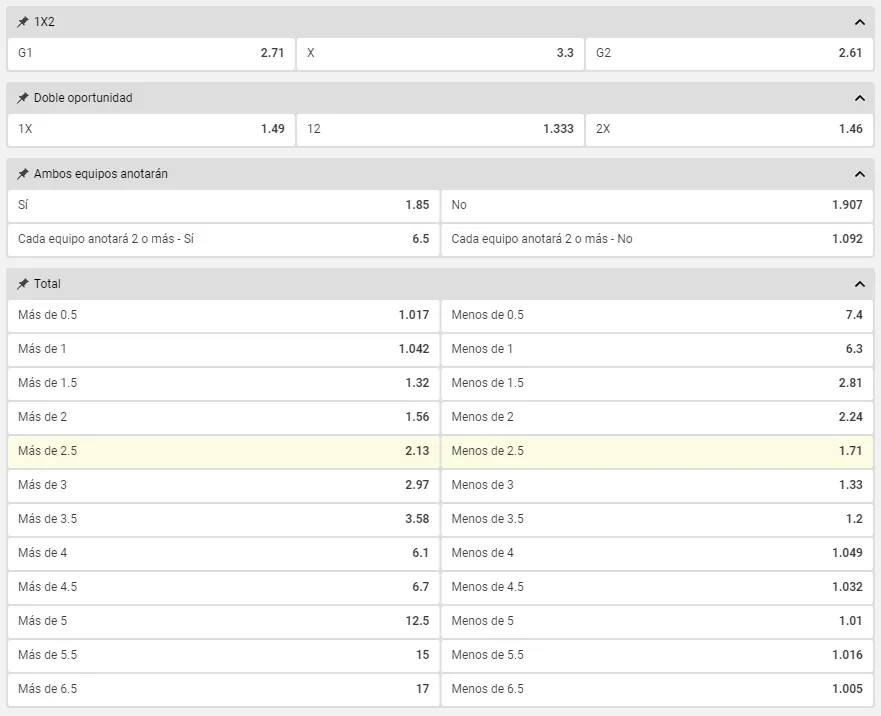The image size is (881, 716).
Task: Unpin the Doble oportunidad market
Action: pos(23,98)
